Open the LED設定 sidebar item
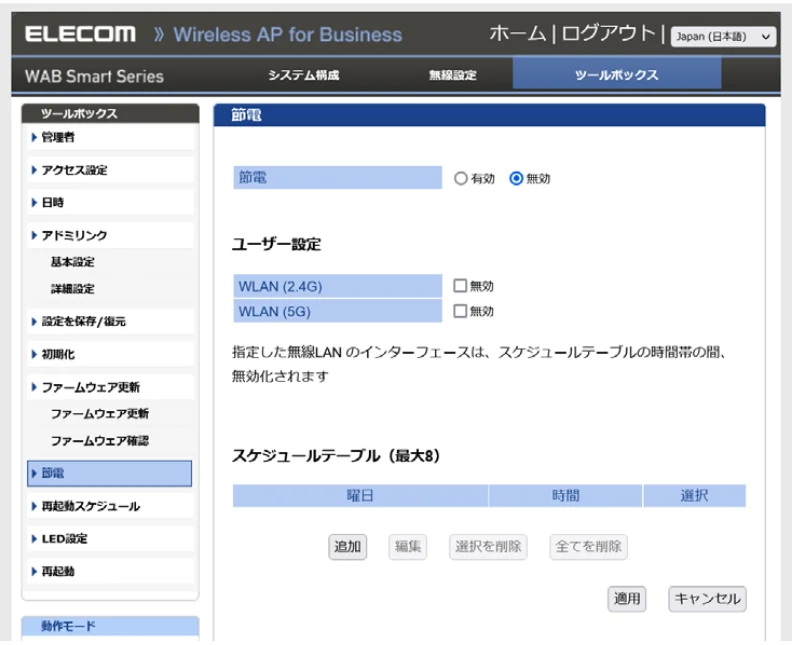The width and height of the screenshot is (792, 645). tap(110, 538)
